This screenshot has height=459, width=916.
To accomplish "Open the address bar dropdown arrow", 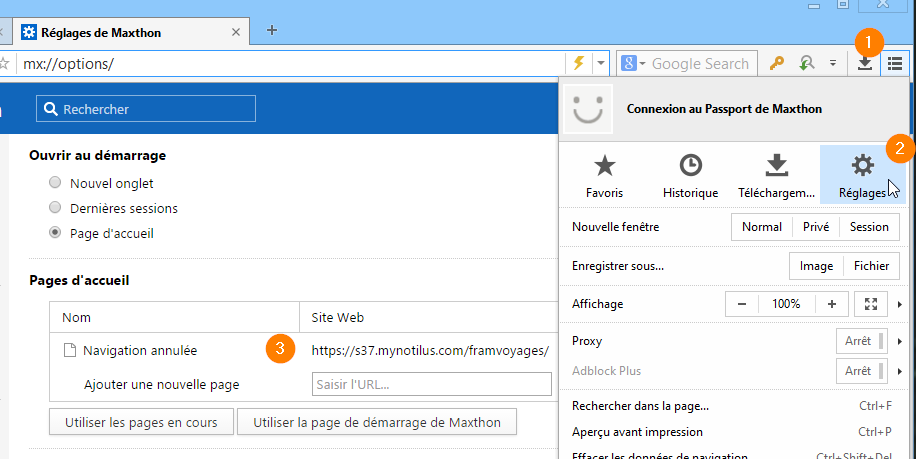I will click(601, 63).
